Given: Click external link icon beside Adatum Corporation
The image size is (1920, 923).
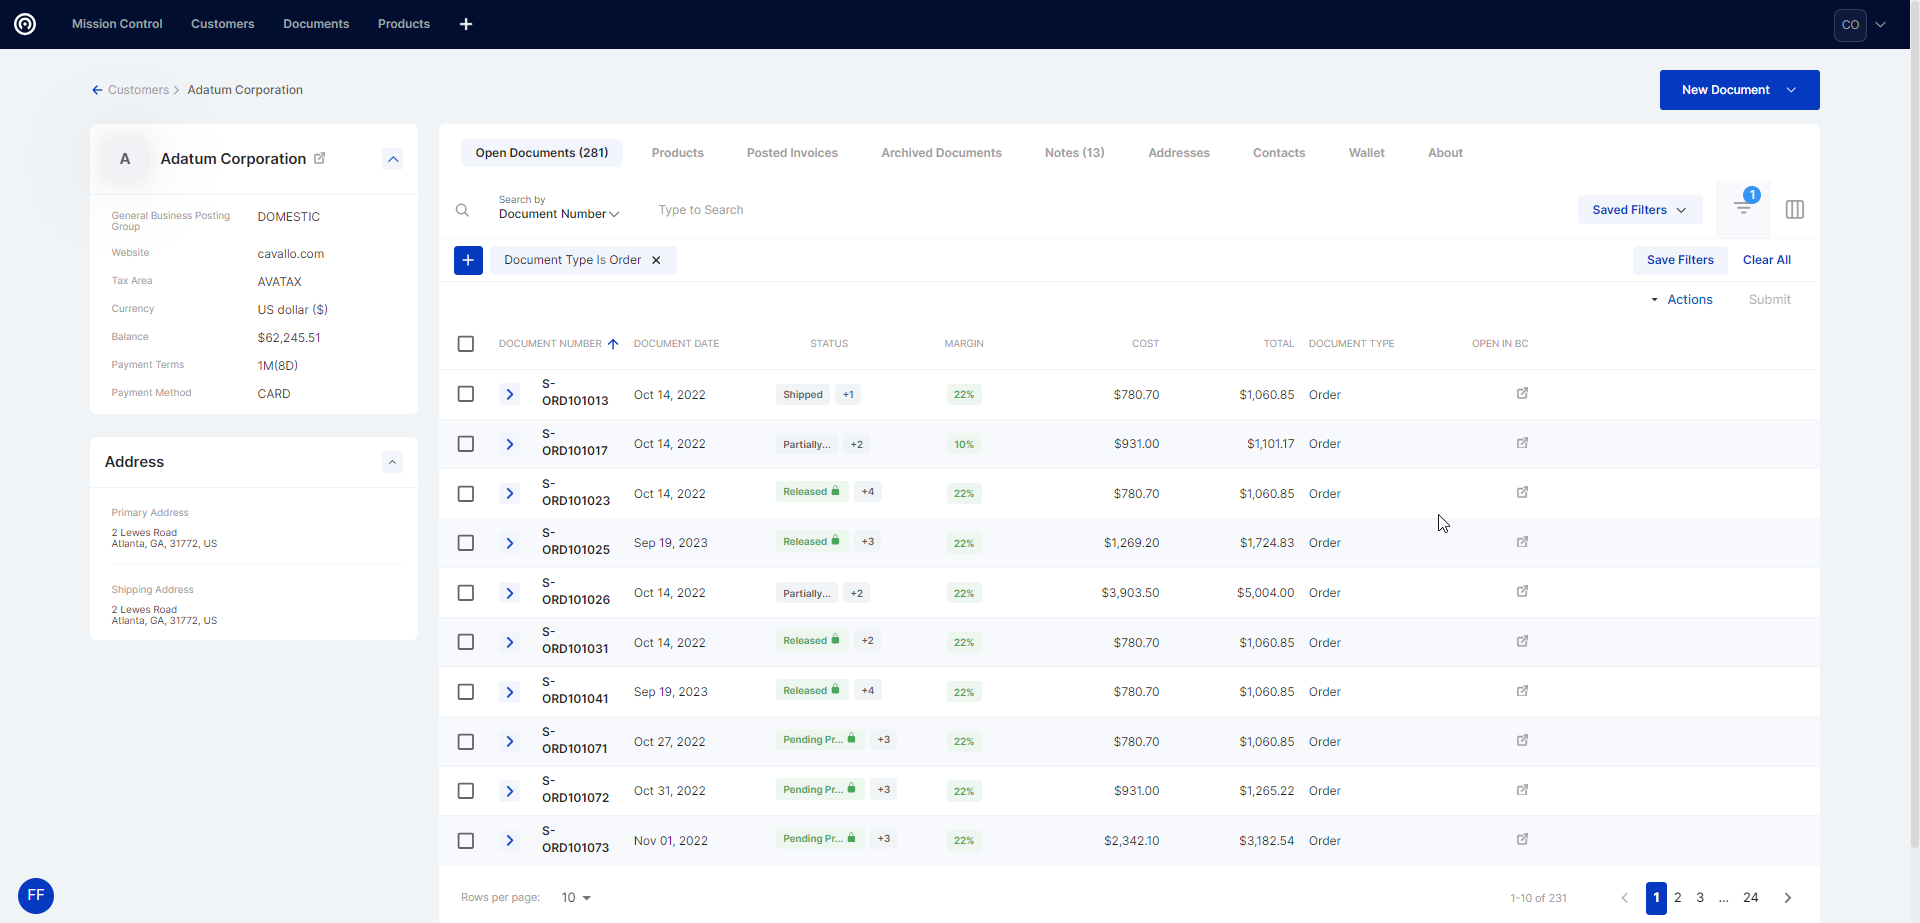Looking at the screenshot, I should click(320, 158).
